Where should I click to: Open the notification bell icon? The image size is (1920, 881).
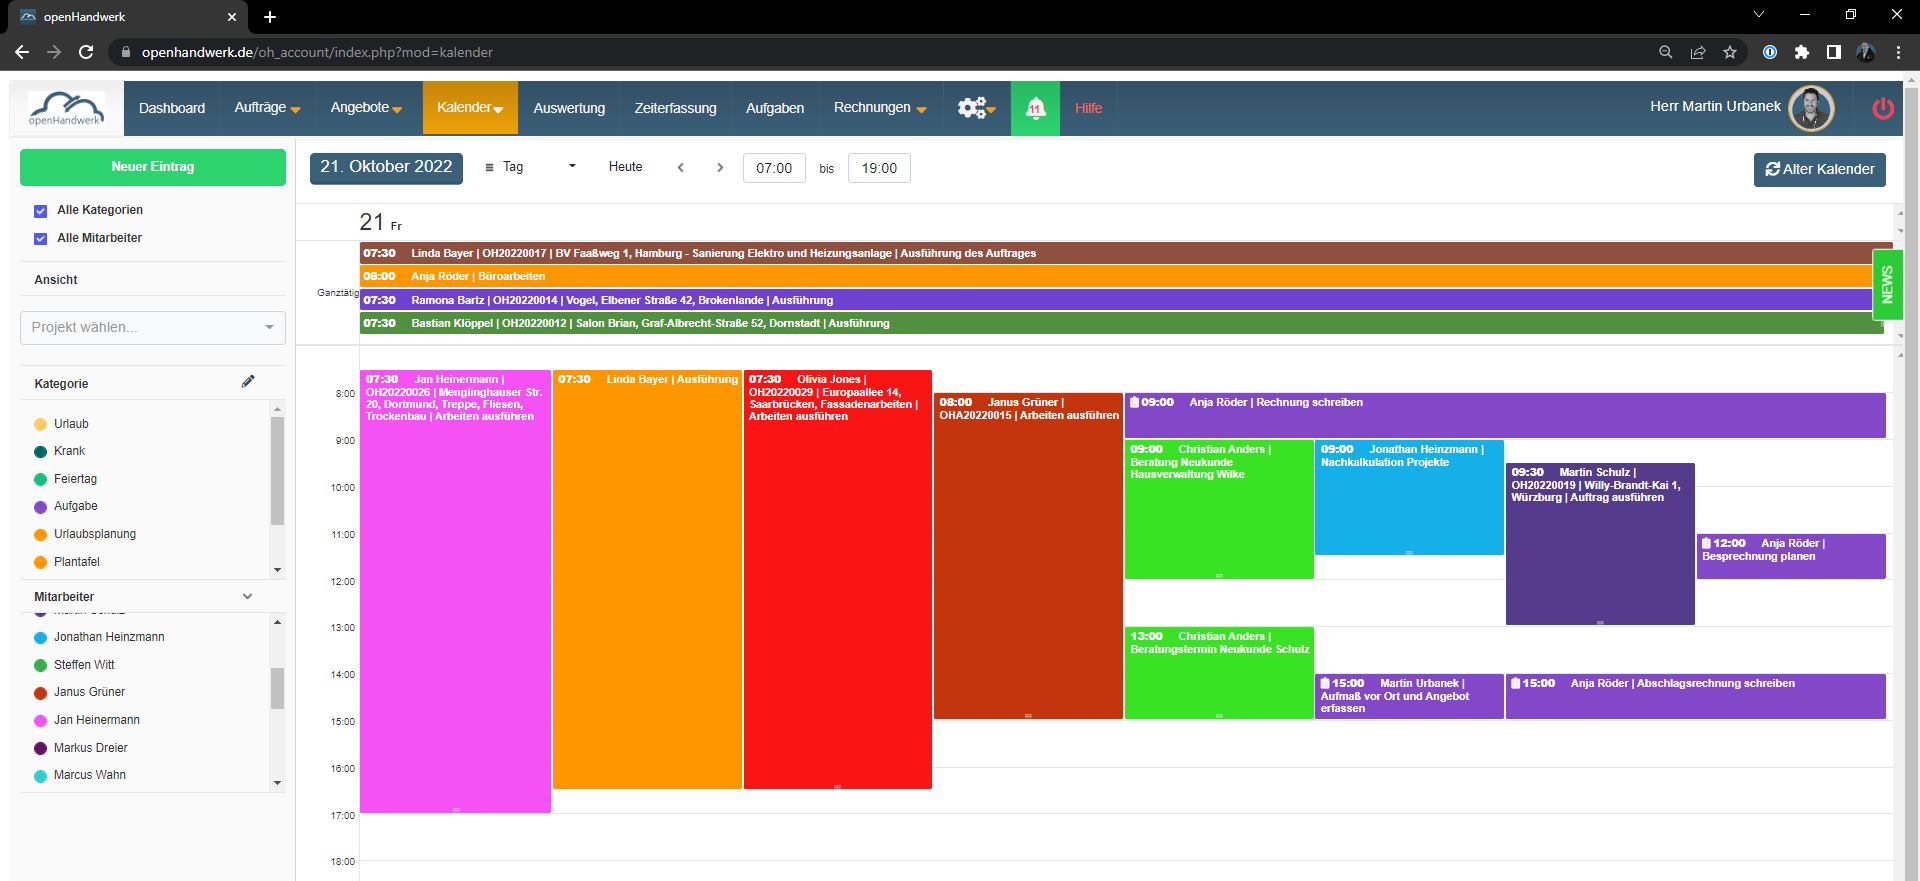(1035, 108)
